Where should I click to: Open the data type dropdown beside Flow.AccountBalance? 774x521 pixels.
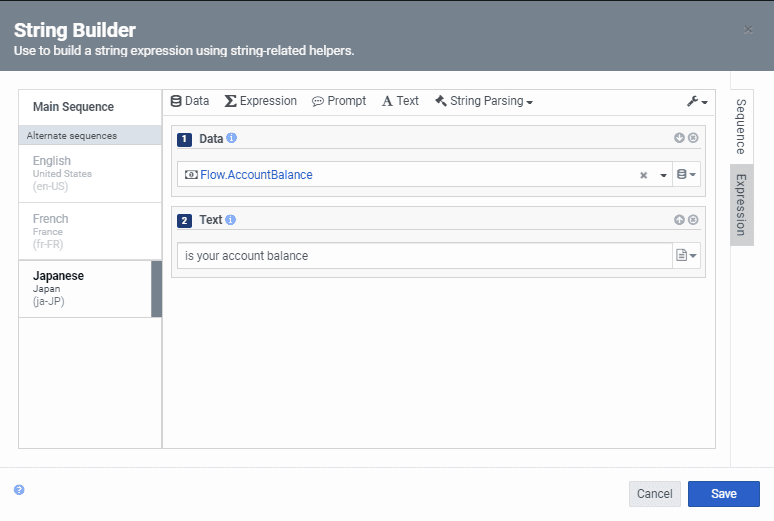(686, 175)
